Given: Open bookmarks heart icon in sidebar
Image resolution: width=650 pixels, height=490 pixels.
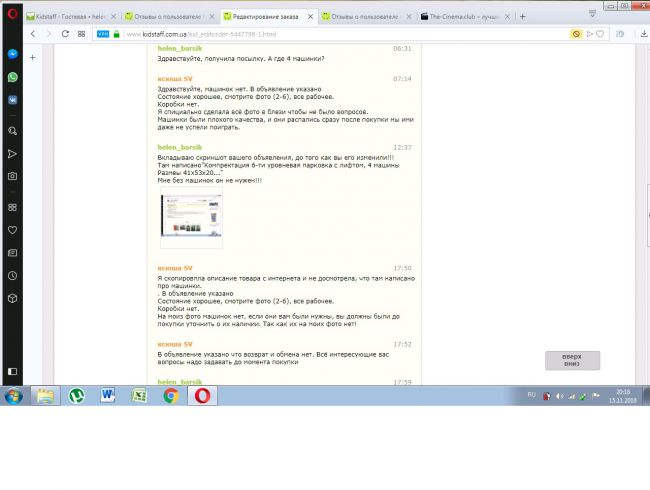Looking at the screenshot, I should point(12,230).
